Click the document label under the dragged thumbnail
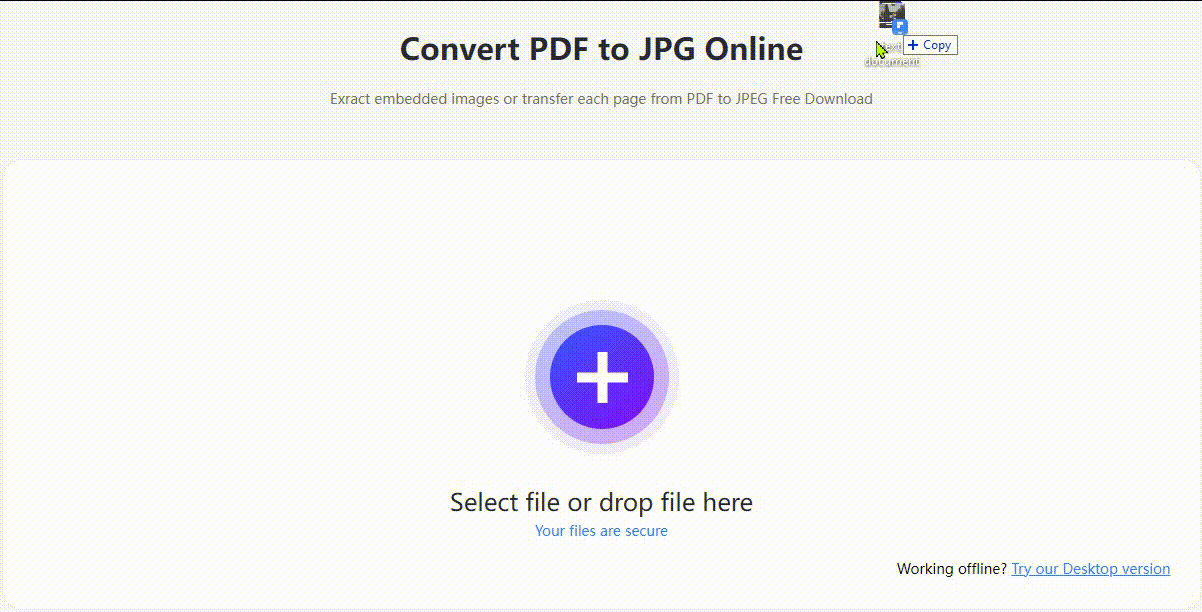This screenshot has height=612, width=1202. click(890, 63)
